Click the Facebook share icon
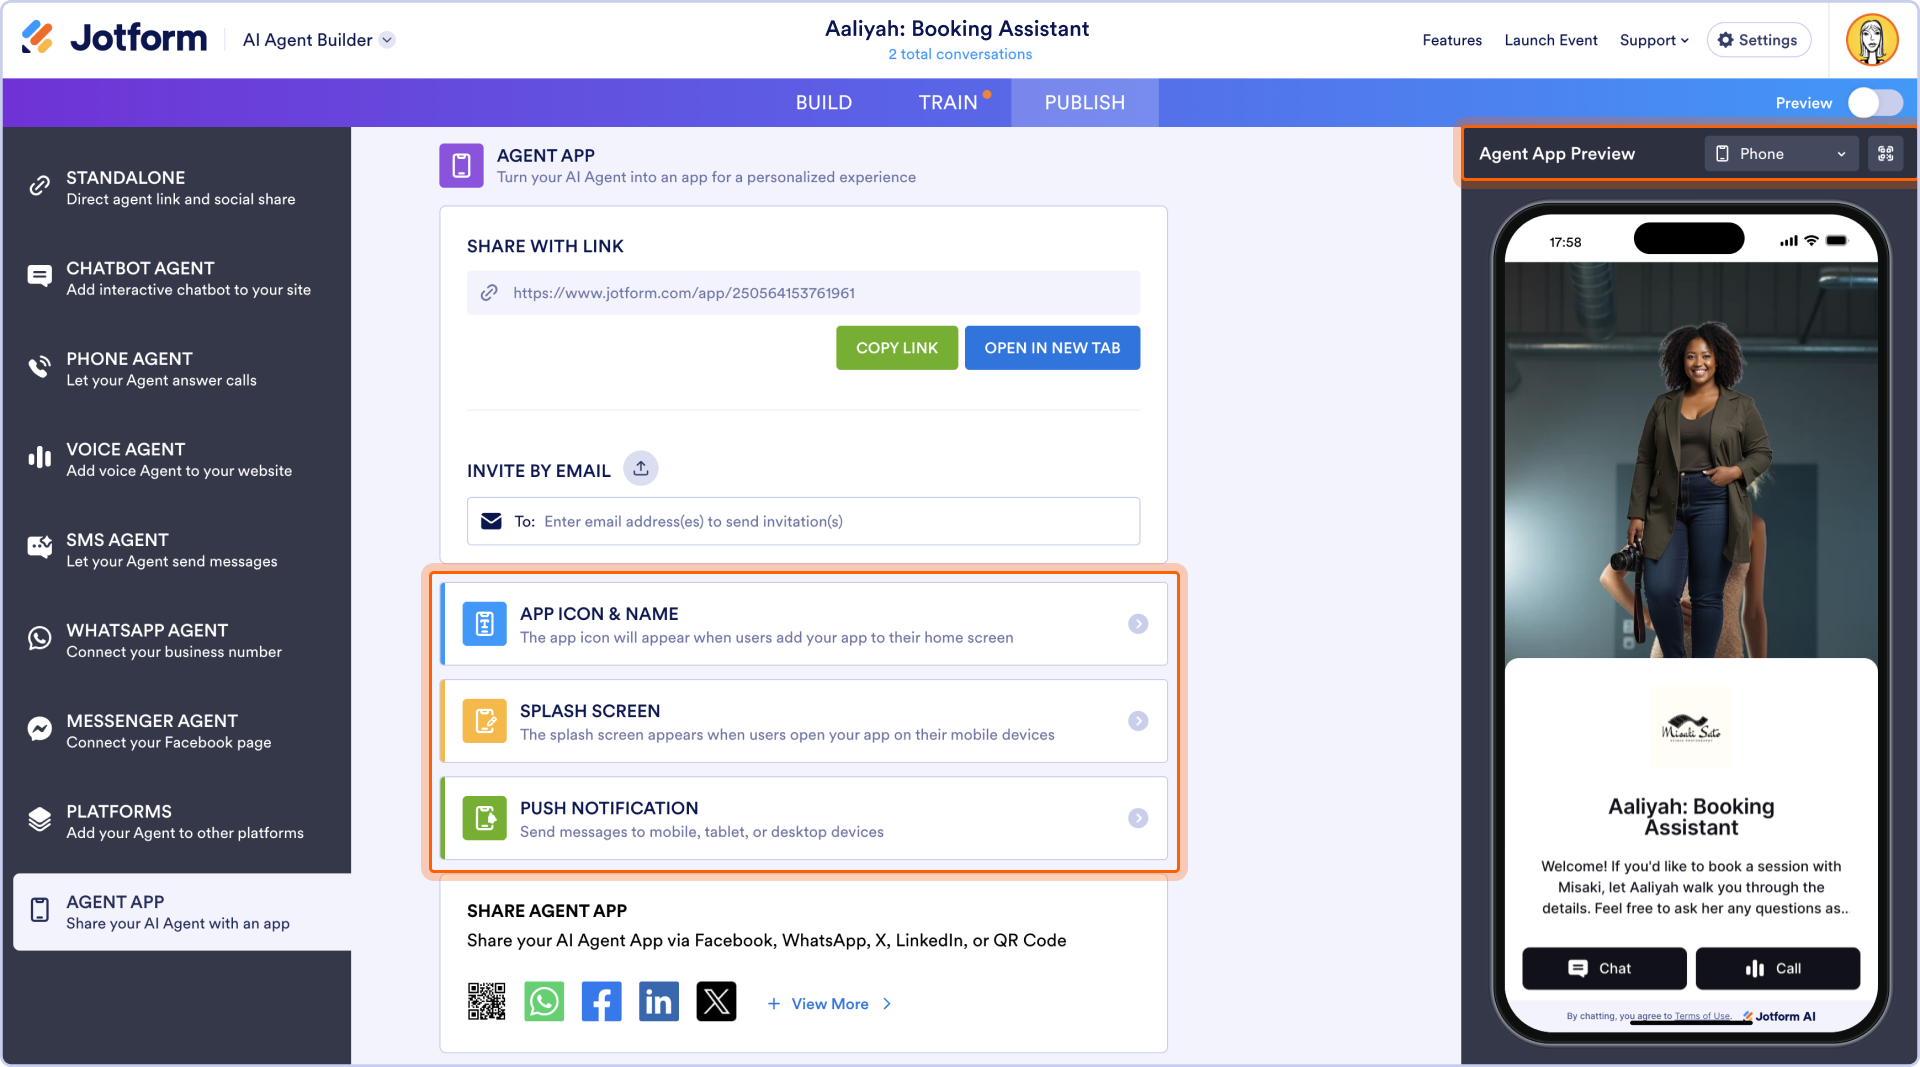 pyautogui.click(x=601, y=1001)
